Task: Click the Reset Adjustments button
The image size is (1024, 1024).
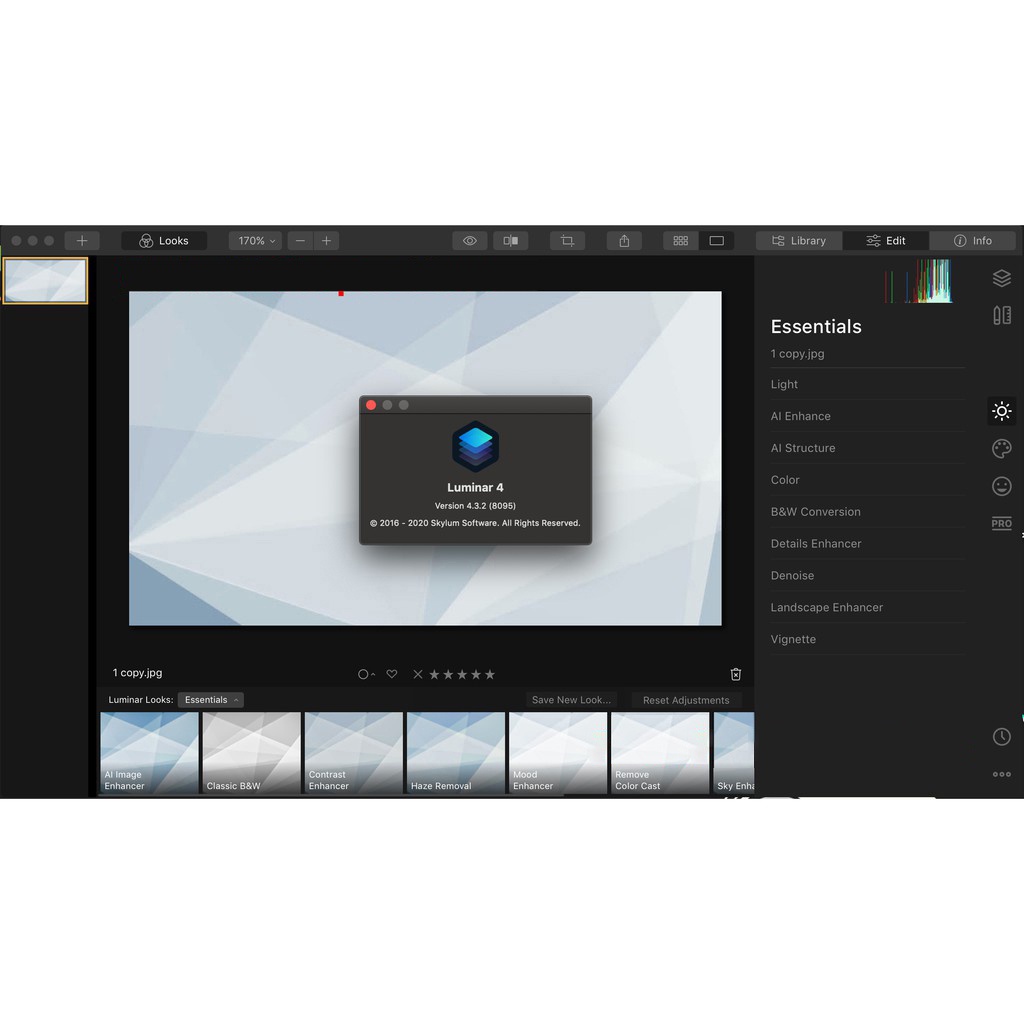Action: click(686, 700)
